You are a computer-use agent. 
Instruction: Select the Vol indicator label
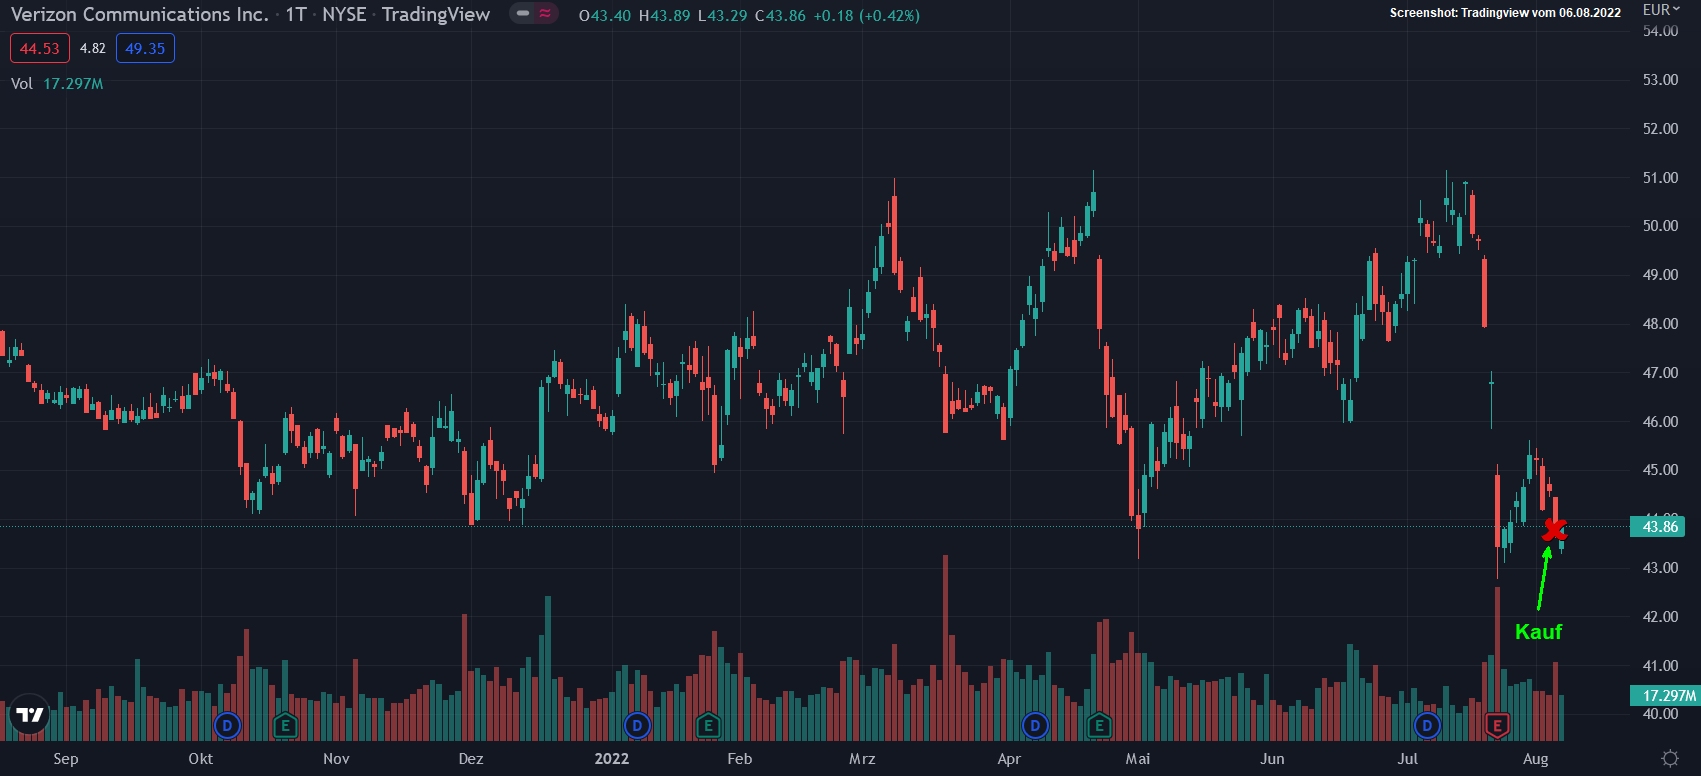coord(22,84)
